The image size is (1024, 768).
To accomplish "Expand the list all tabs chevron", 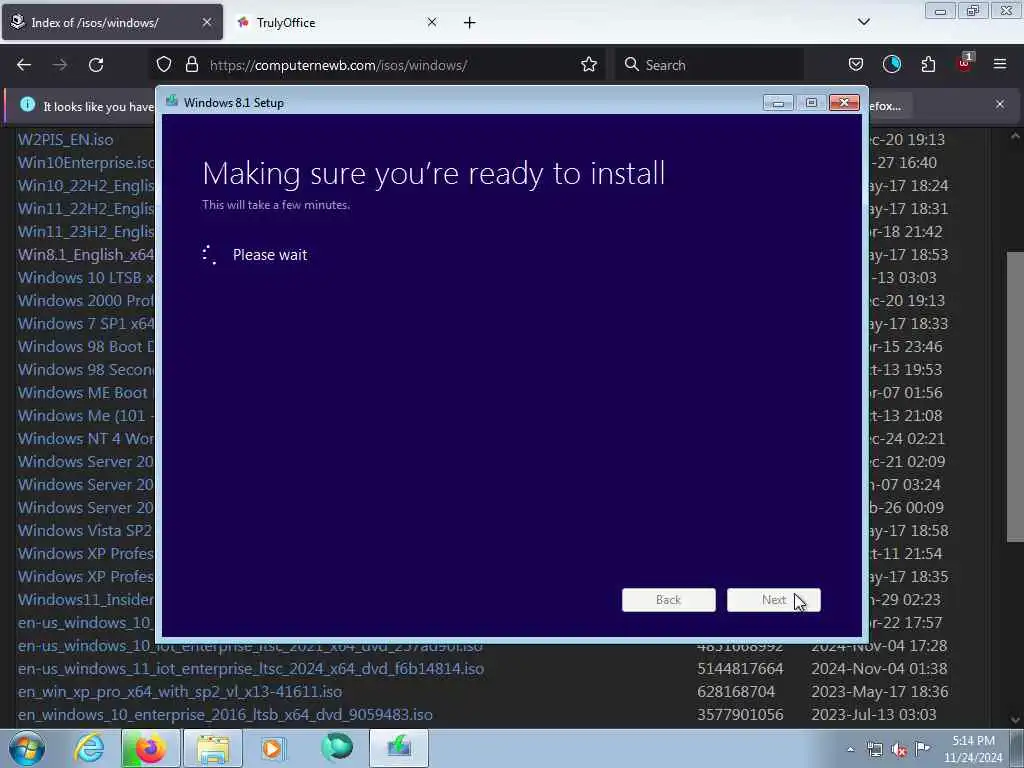I will click(863, 22).
